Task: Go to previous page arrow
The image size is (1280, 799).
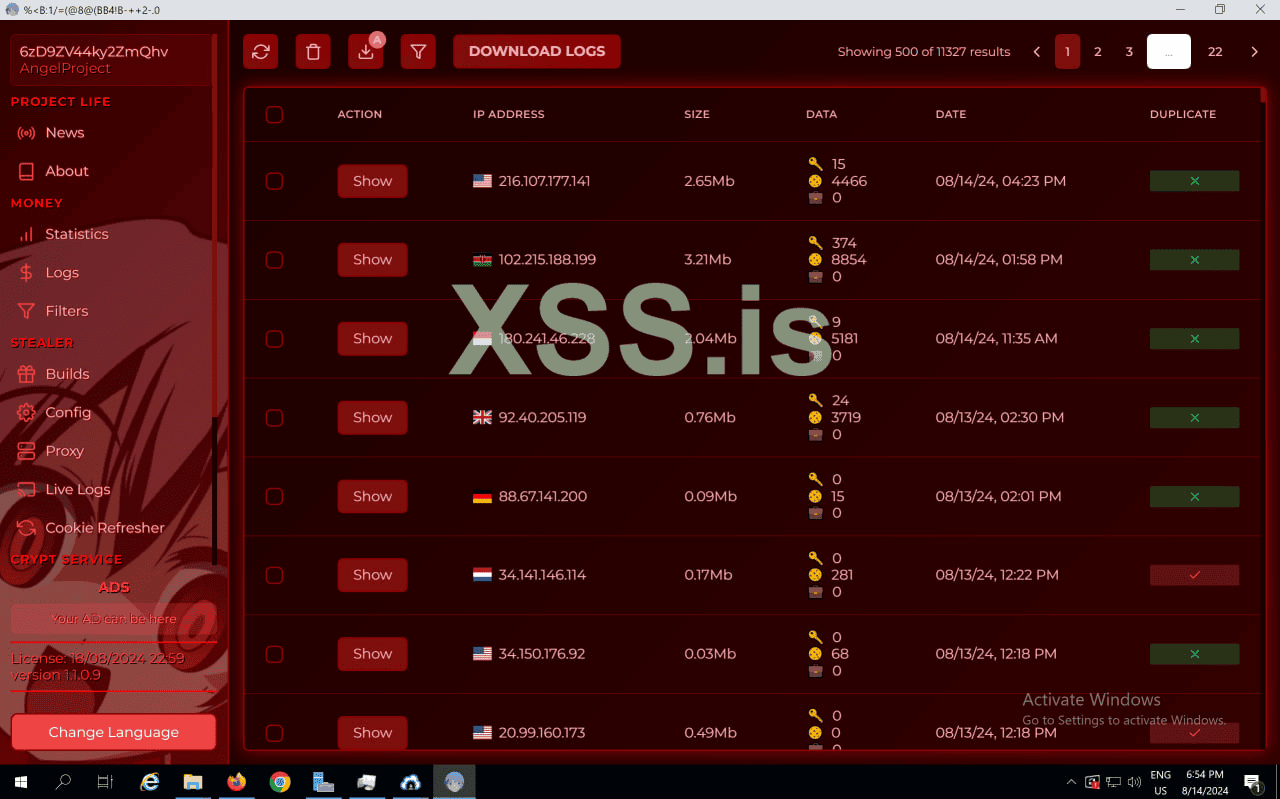Action: point(1037,52)
